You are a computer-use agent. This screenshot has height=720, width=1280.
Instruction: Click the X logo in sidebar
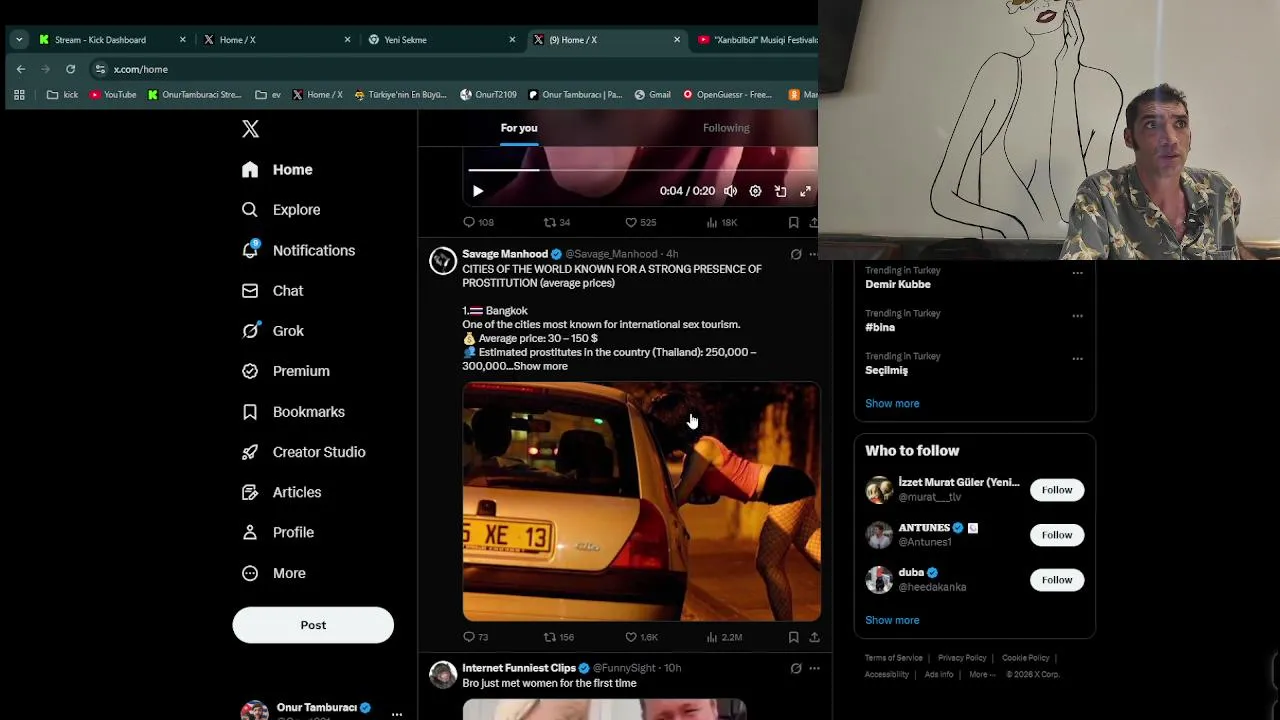tap(250, 129)
